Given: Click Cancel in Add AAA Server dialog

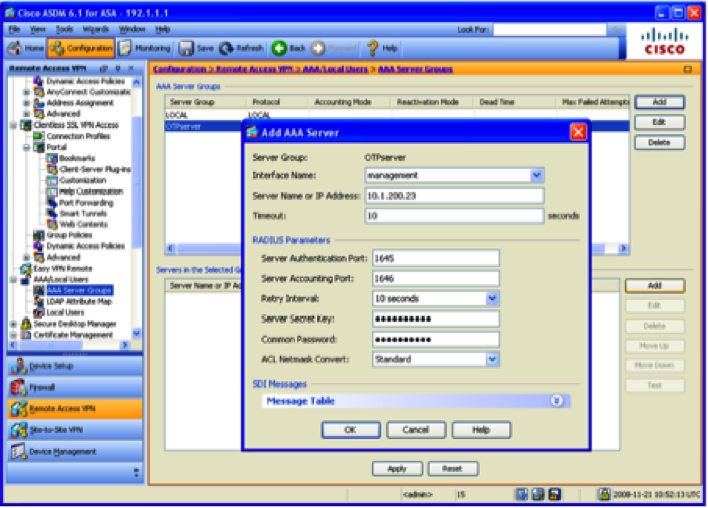Looking at the screenshot, I should coord(416,430).
